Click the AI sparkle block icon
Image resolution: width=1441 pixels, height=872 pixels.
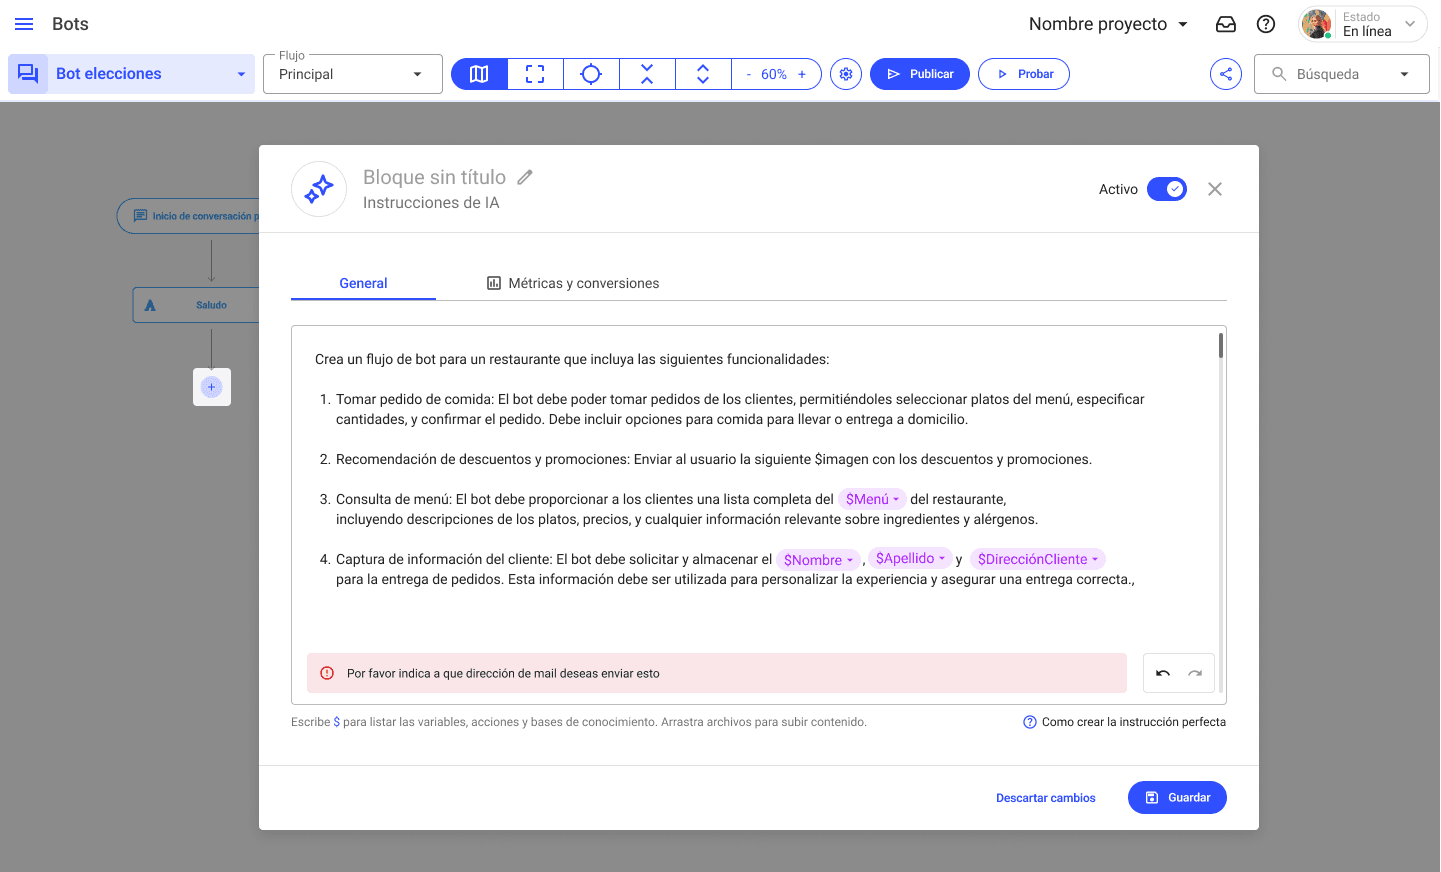[x=319, y=189]
